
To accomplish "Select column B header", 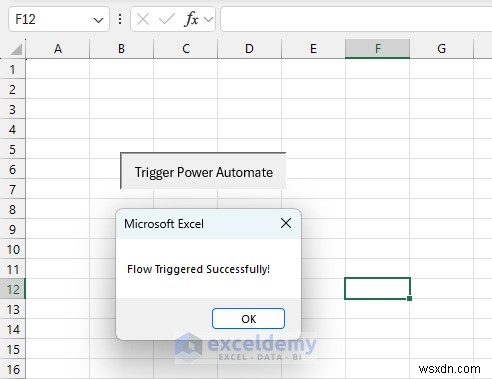I will (x=121, y=49).
